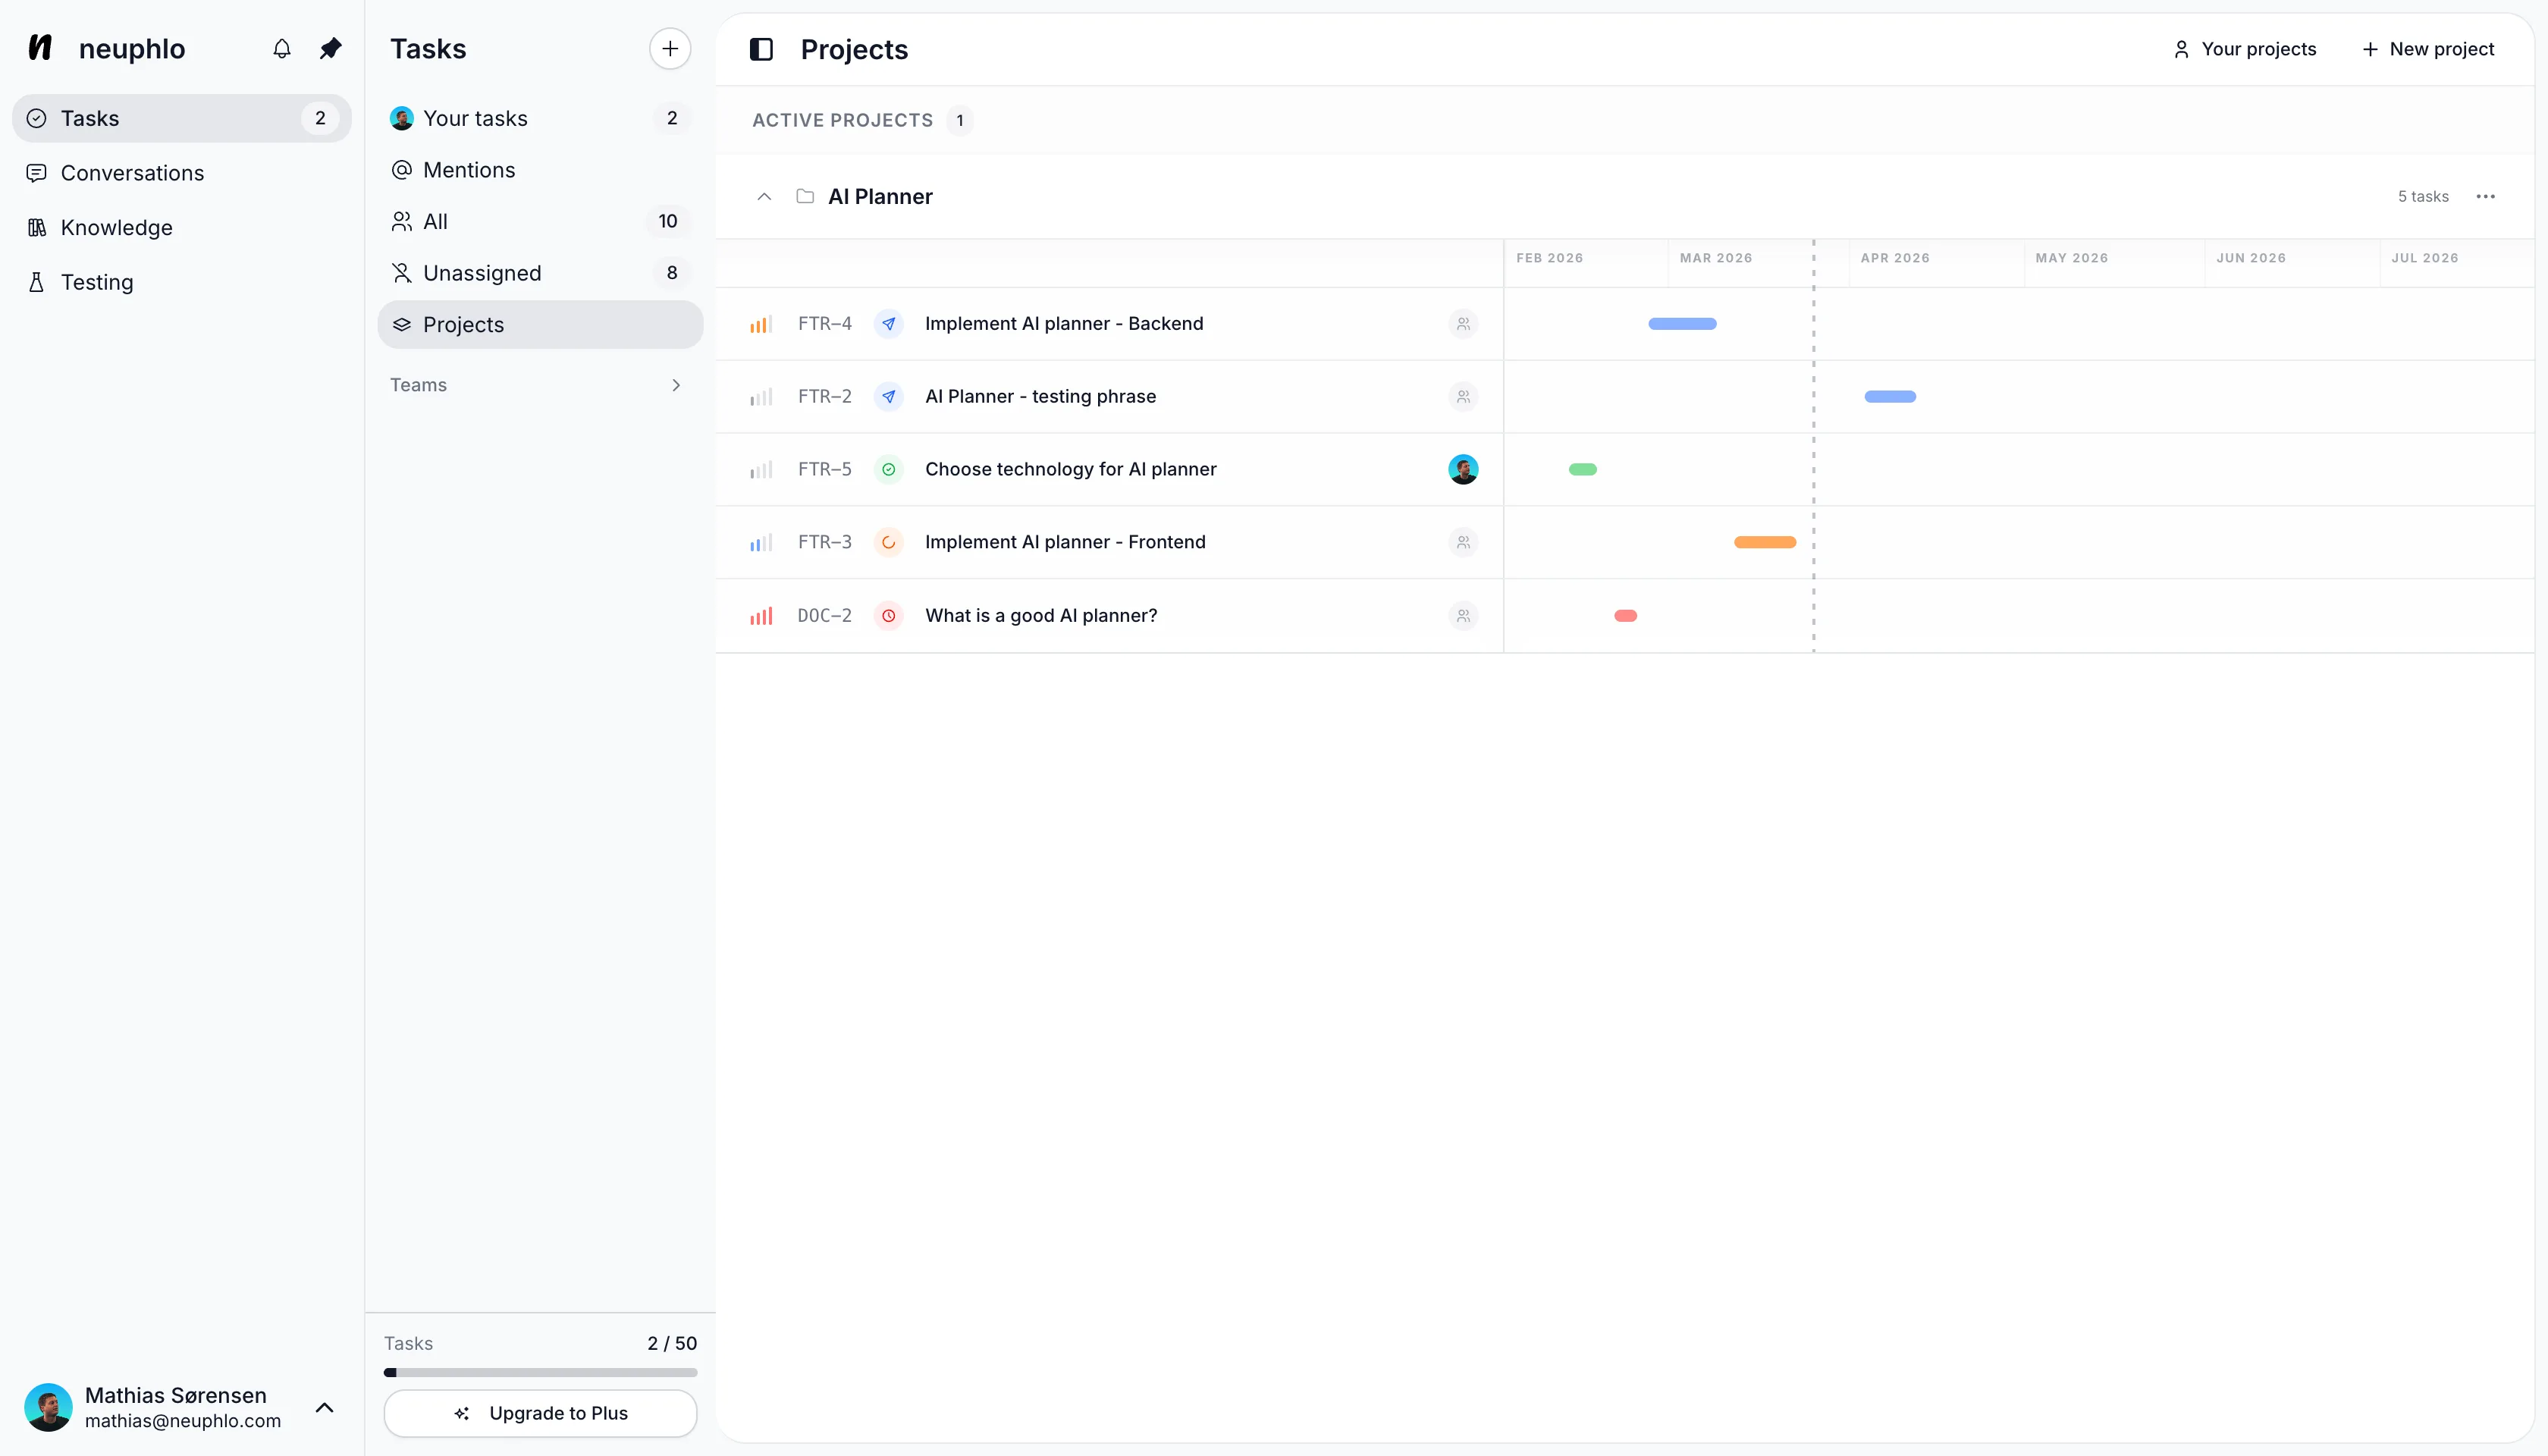Viewport: 2548px width, 1456px height.
Task: Open the notifications bell
Action: [281, 48]
